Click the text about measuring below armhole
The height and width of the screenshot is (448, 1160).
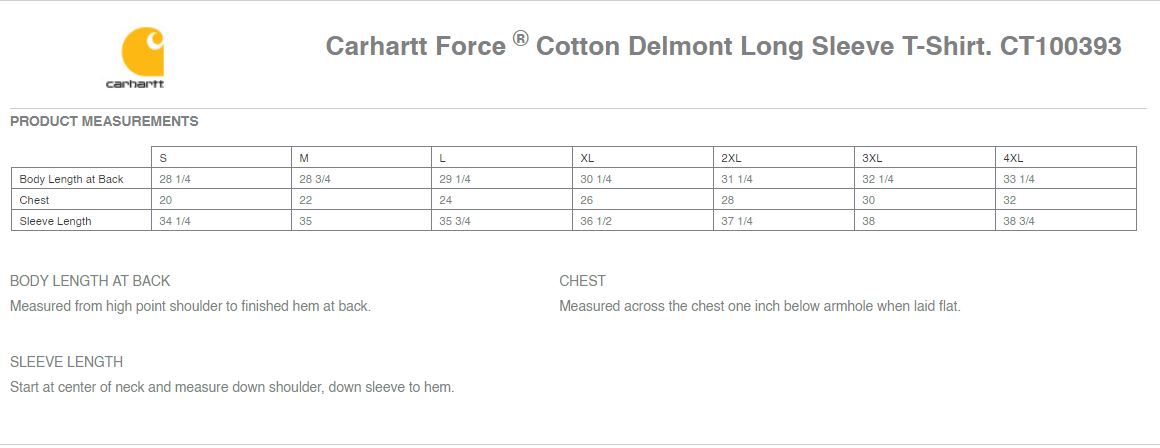pyautogui.click(x=760, y=306)
